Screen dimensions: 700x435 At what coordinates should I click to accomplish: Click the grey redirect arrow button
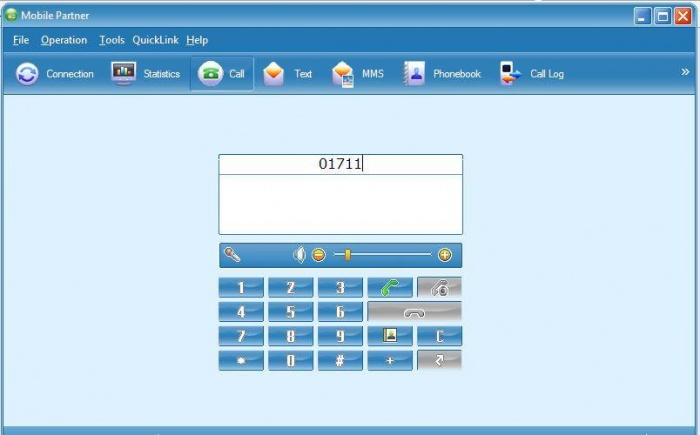[439, 360]
